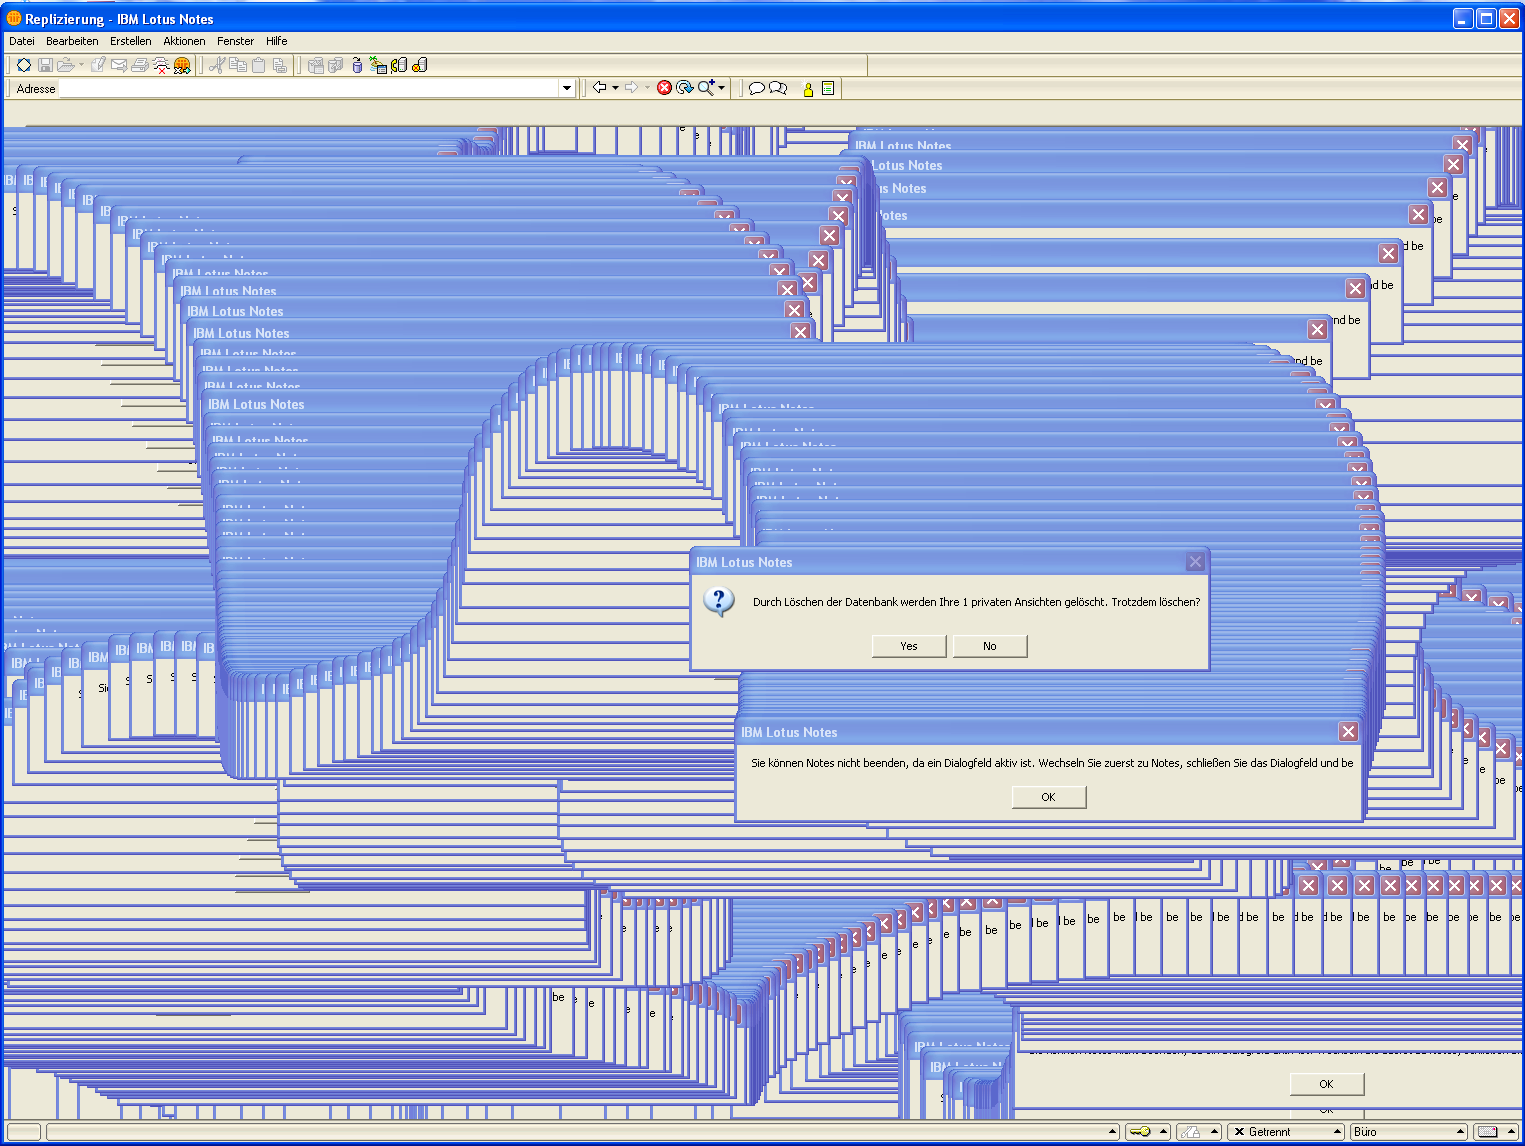The image size is (1525, 1146).
Task: Open the Adresse field dropdown arrow
Action: coord(567,88)
